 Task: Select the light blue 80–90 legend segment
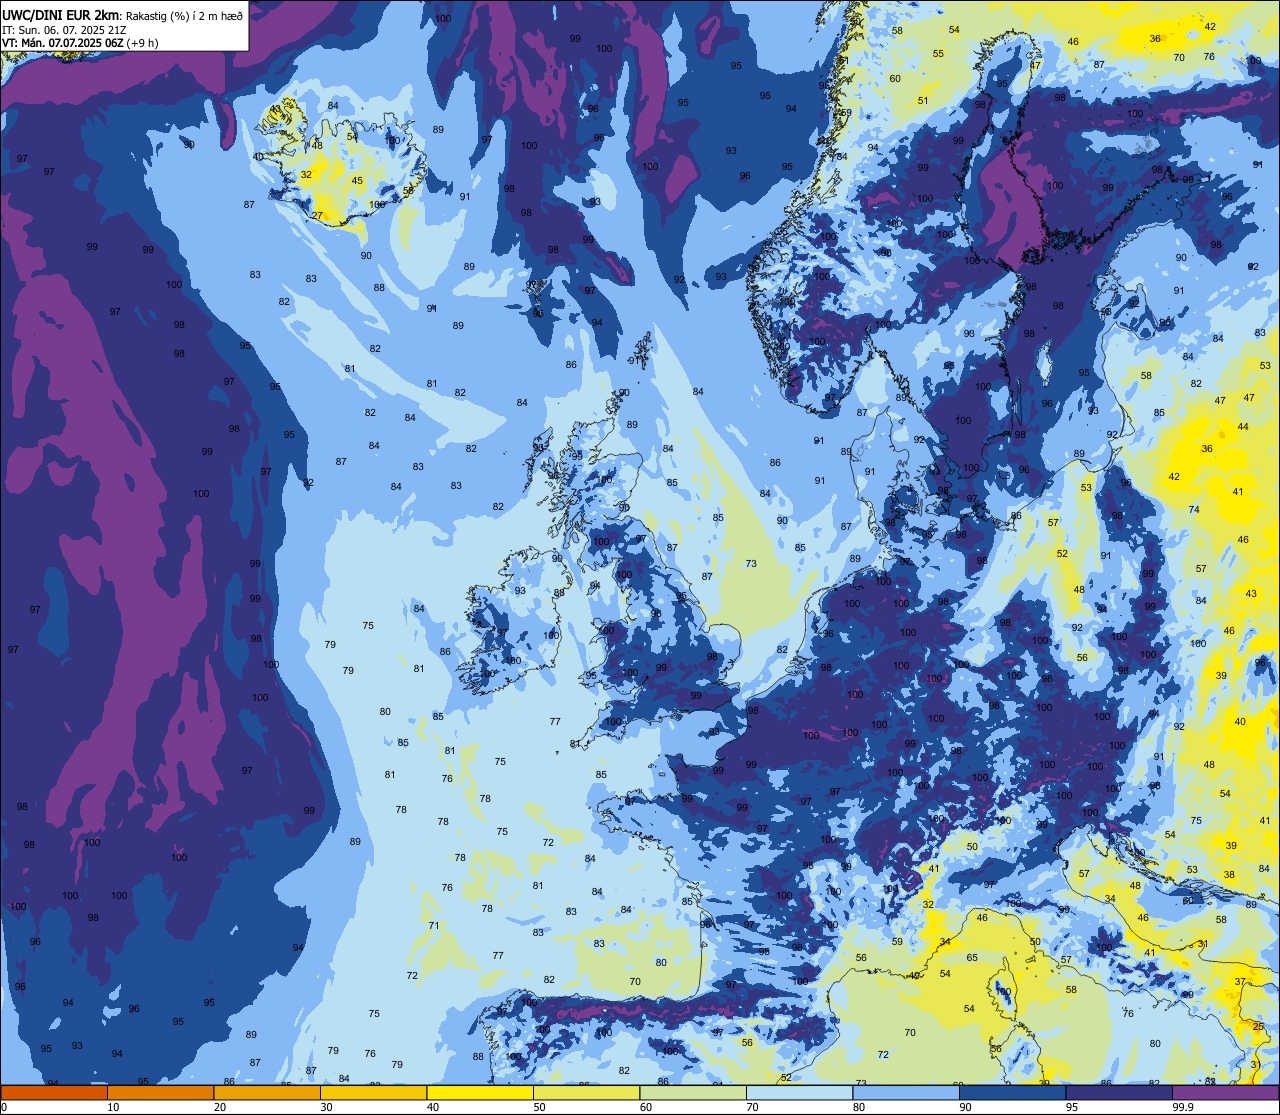pyautogui.click(x=906, y=1092)
